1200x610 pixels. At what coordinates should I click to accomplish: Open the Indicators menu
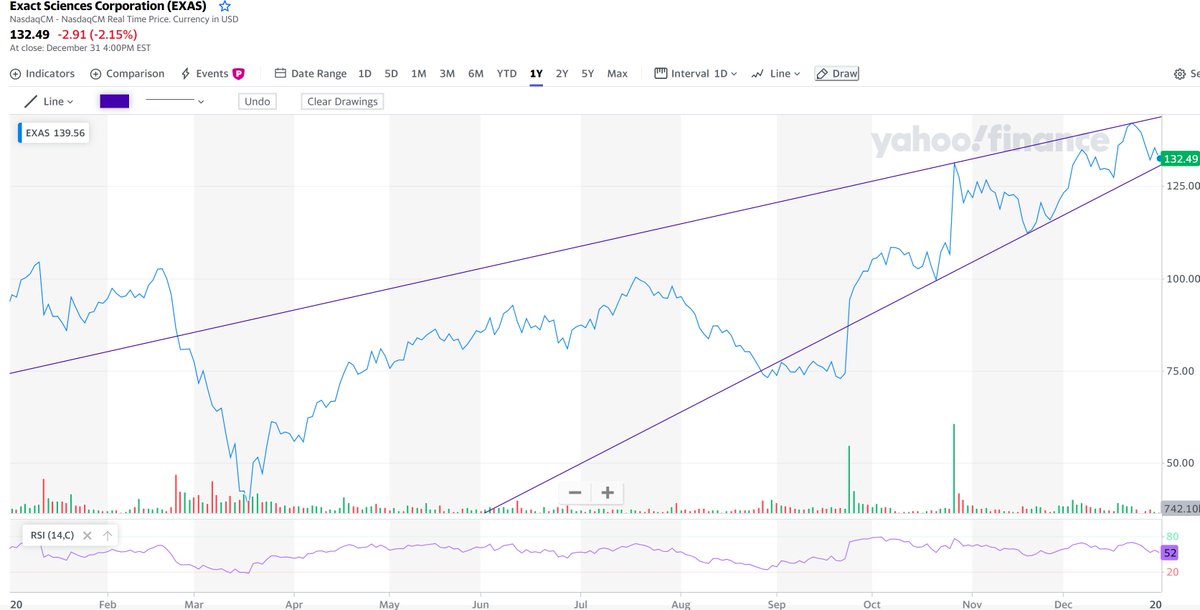42,74
